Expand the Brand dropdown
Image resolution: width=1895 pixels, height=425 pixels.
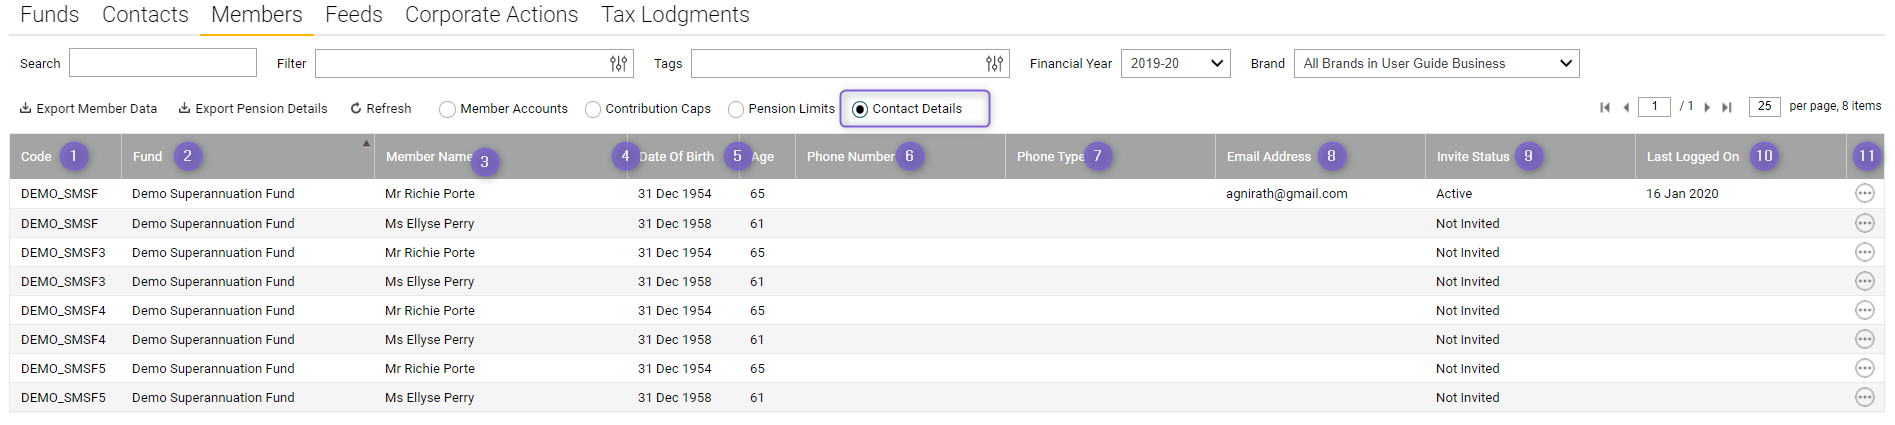tap(1437, 63)
